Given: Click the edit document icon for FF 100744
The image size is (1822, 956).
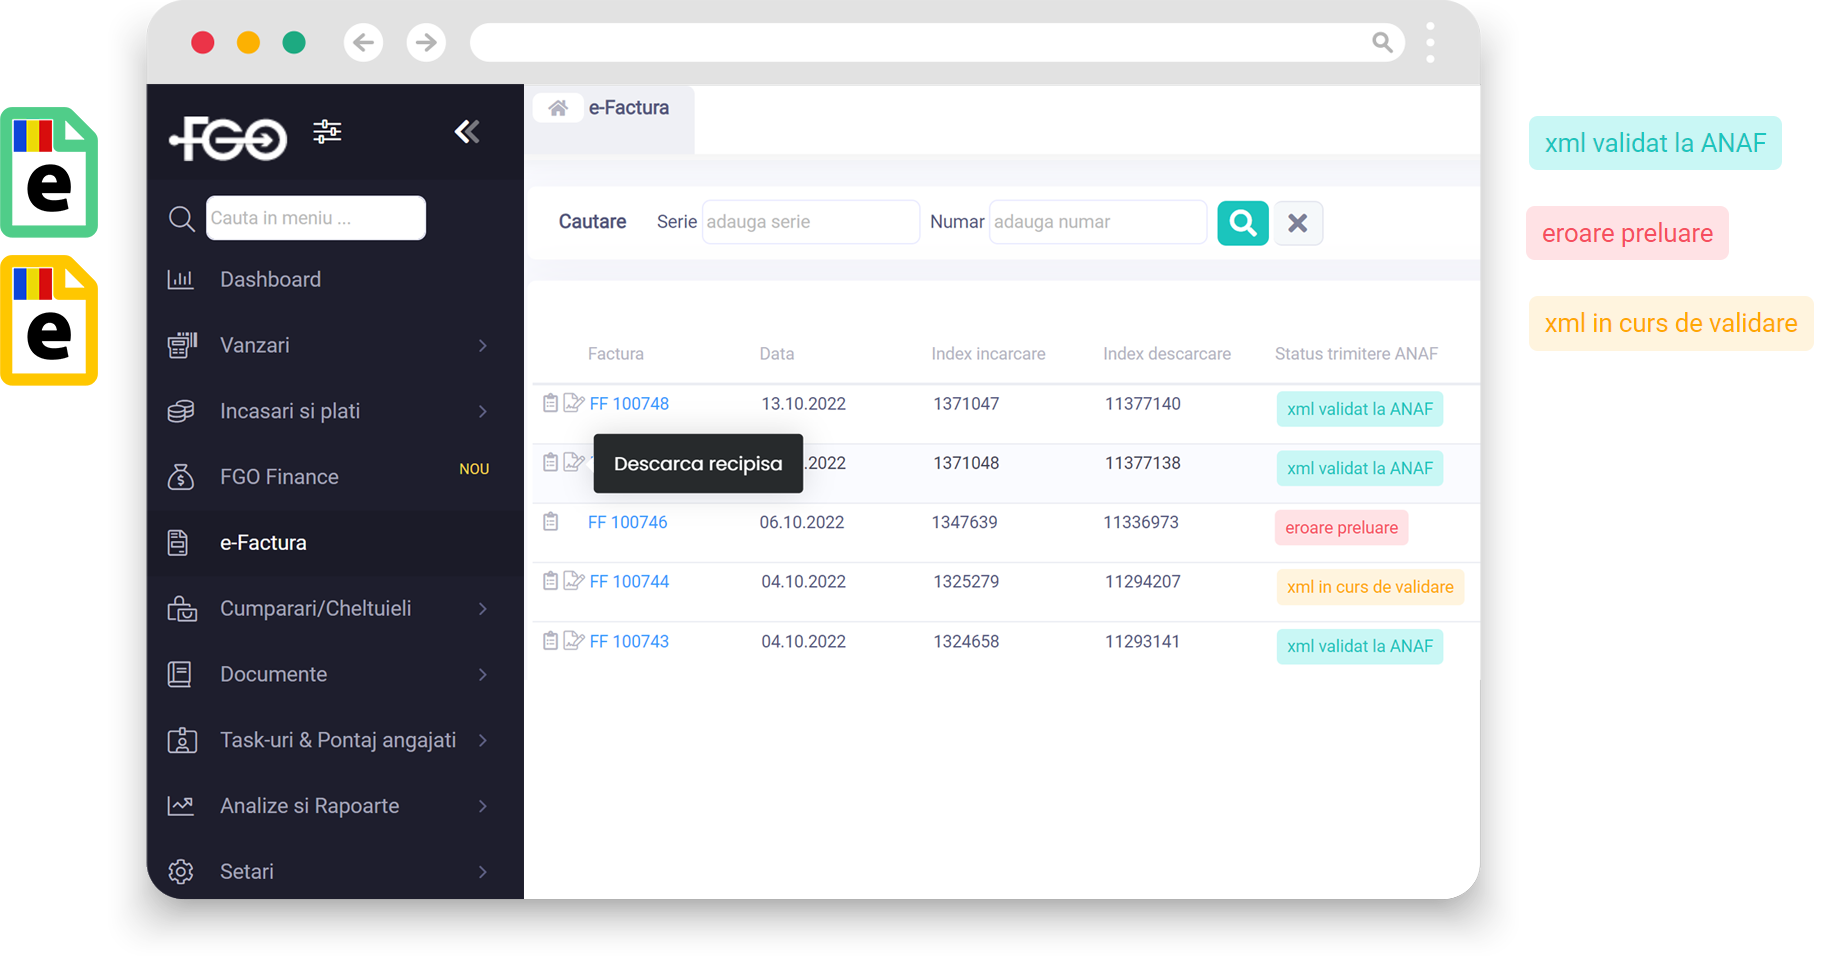Looking at the screenshot, I should [573, 581].
